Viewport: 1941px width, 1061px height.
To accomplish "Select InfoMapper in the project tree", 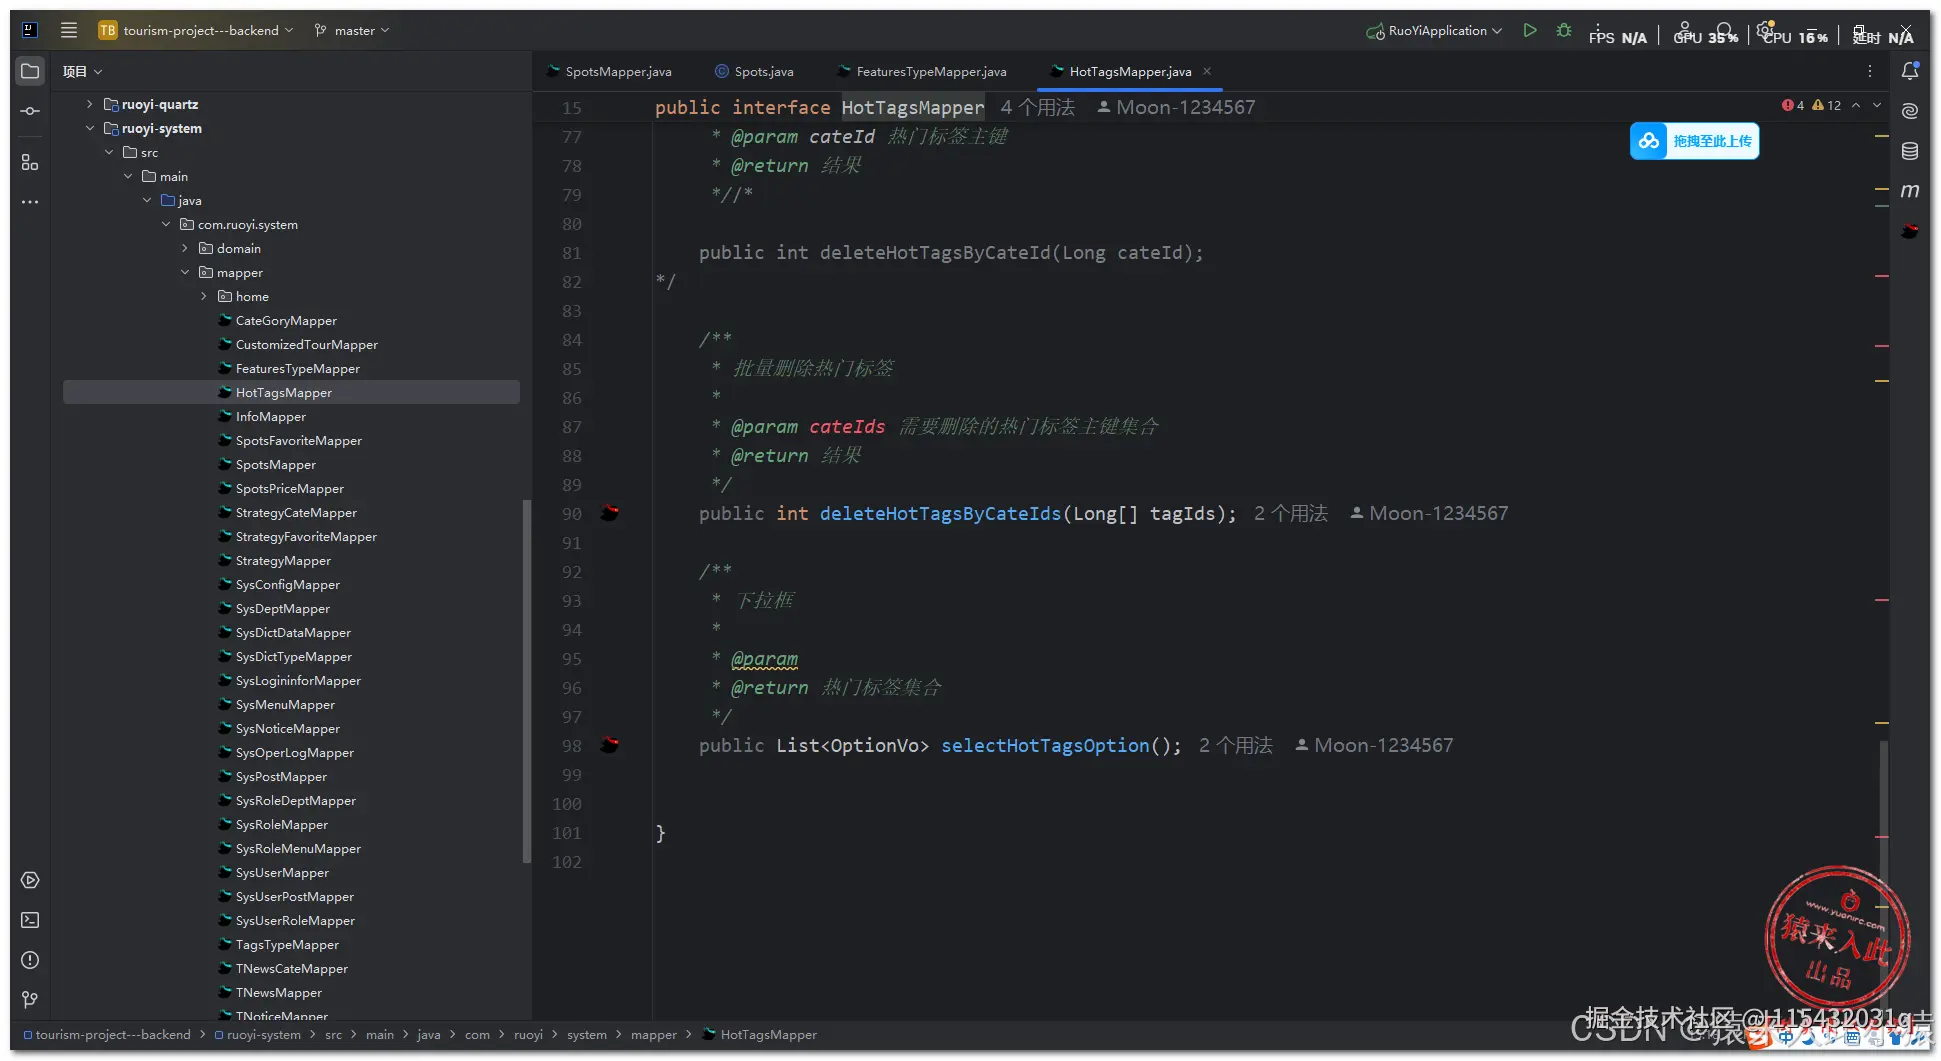I will pos(271,416).
